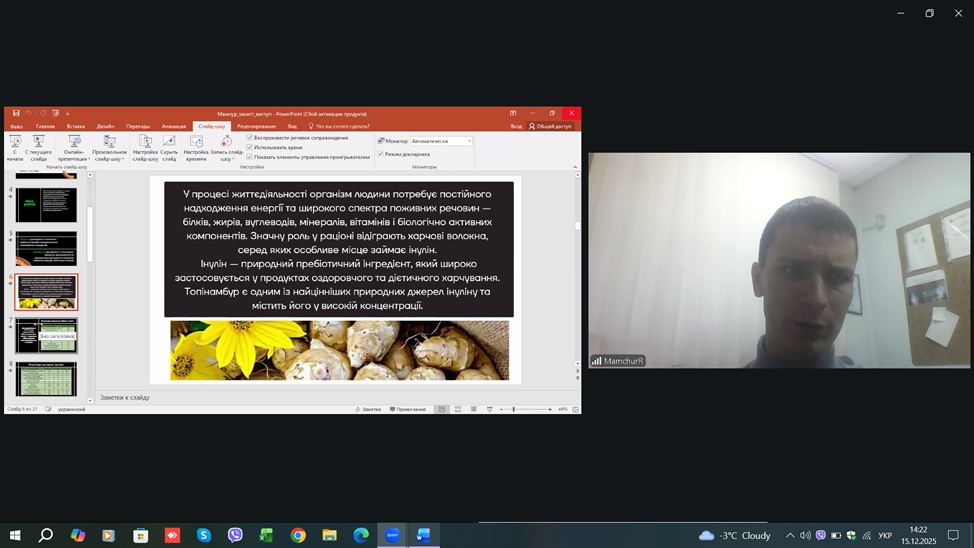Open the Monitor dropdown list
Image resolution: width=974 pixels, height=548 pixels.
[469, 141]
